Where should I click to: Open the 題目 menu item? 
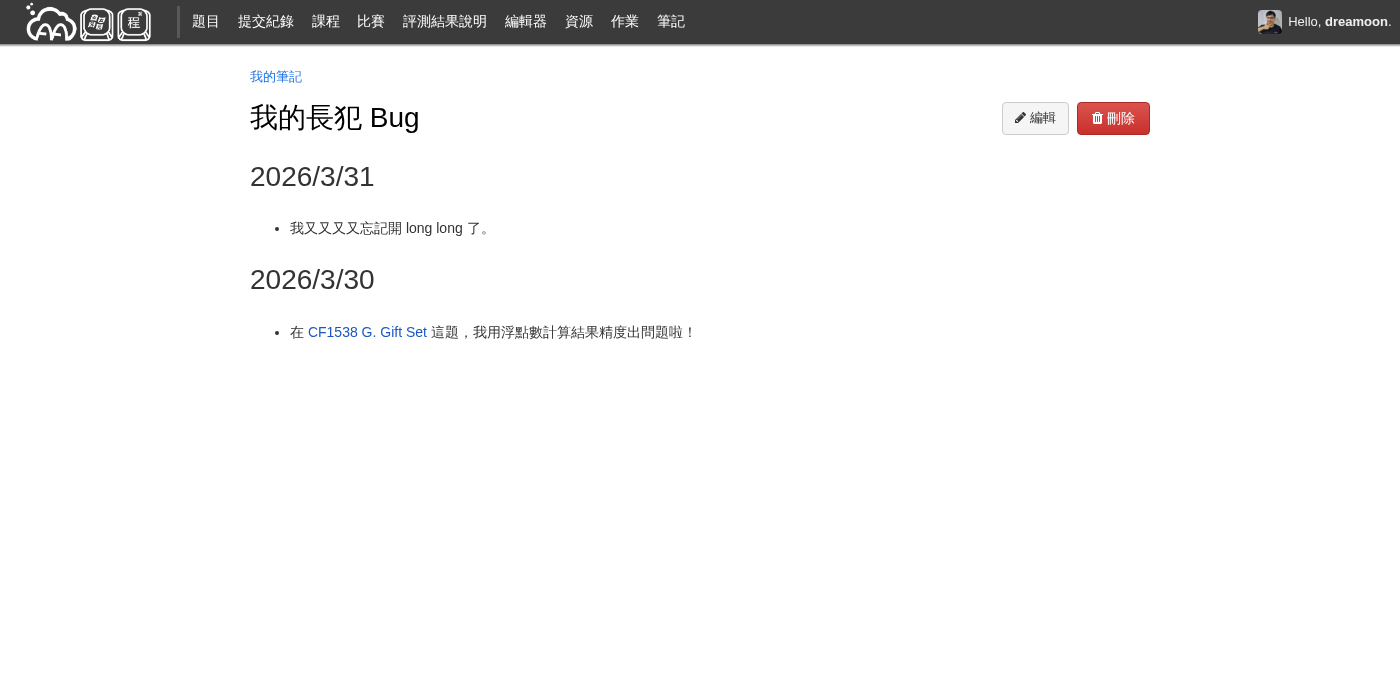[206, 21]
